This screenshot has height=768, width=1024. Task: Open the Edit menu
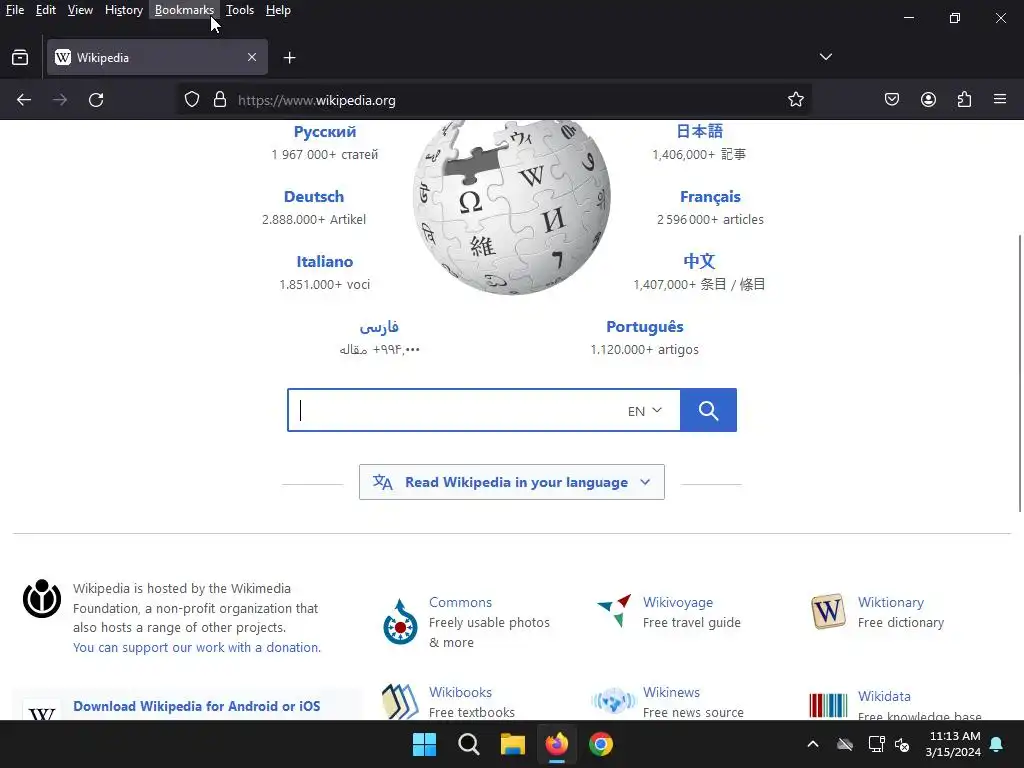[46, 10]
